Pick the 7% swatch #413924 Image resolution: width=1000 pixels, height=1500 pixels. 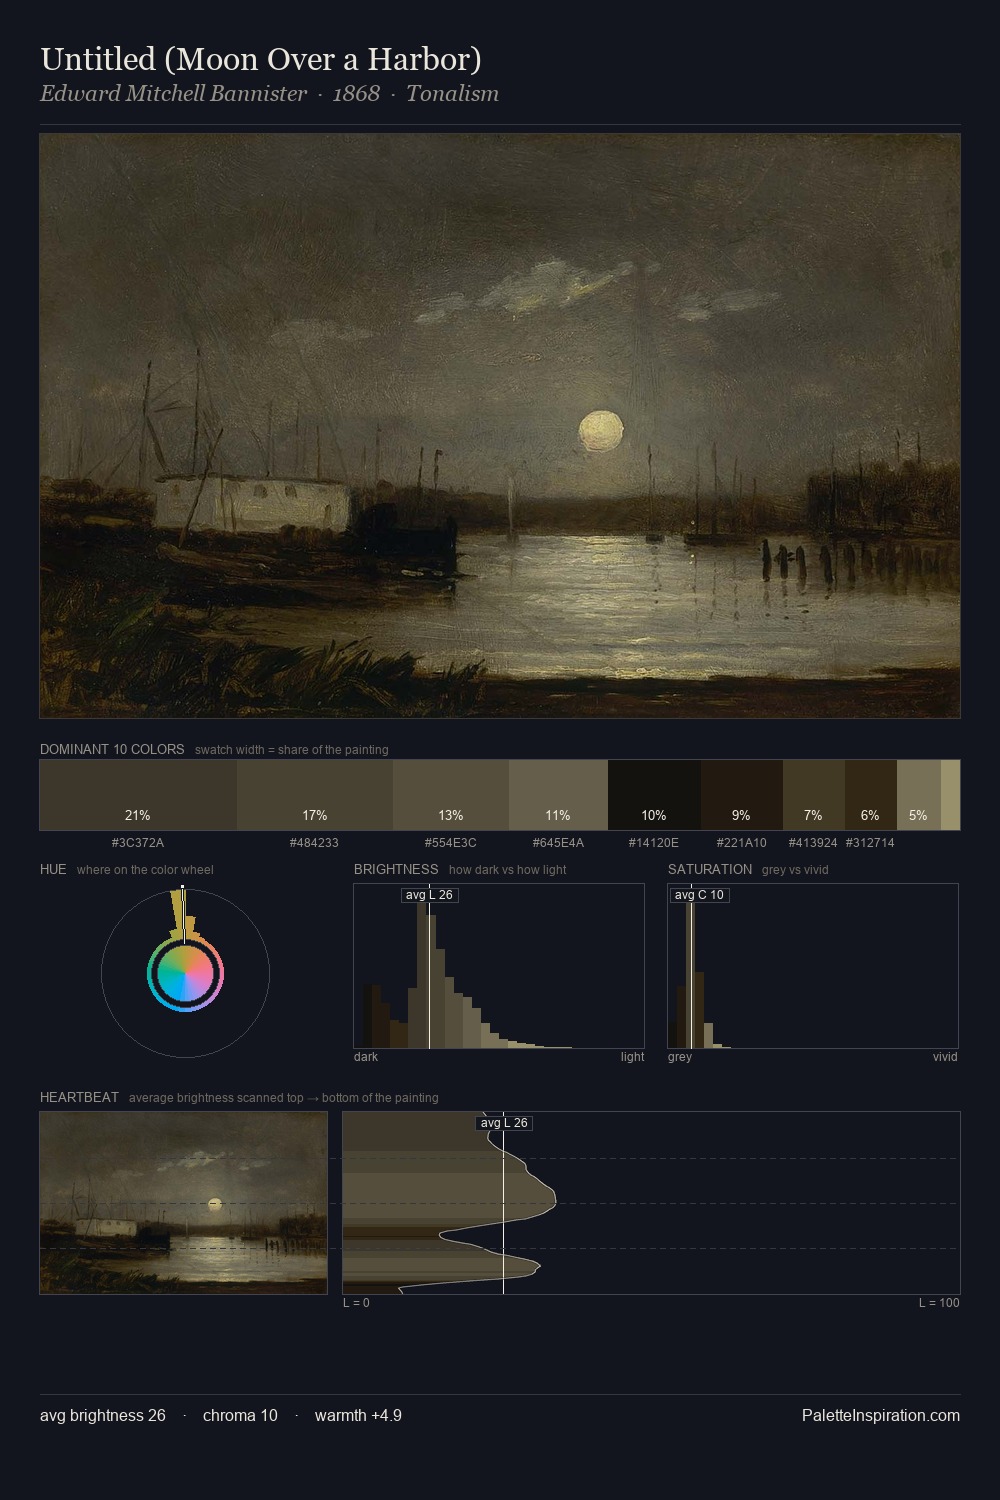[814, 795]
